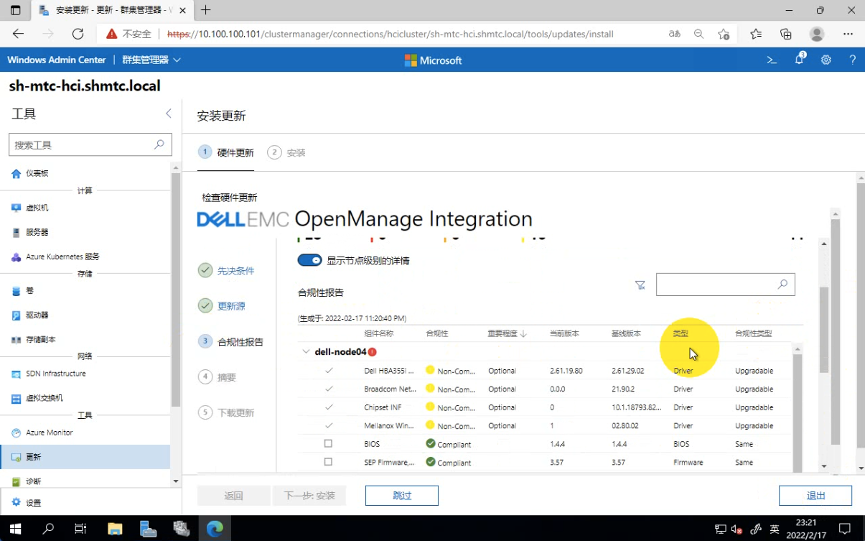Click the 下一步: 安装 button
Screen dimensions: 866x541
point(309,496)
